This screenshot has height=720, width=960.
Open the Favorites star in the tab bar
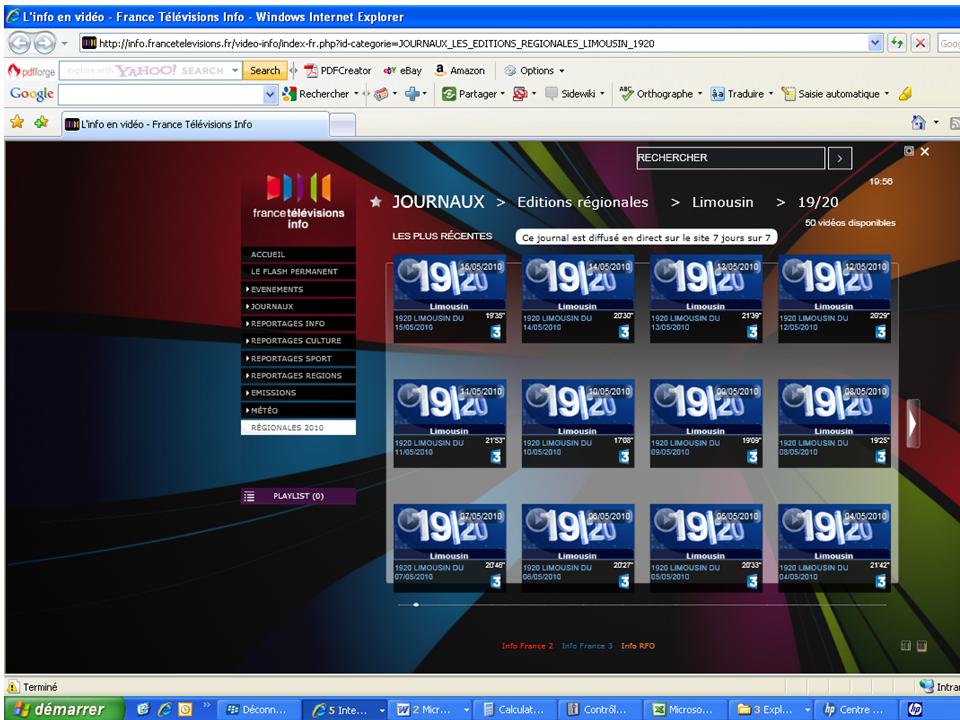pos(17,123)
